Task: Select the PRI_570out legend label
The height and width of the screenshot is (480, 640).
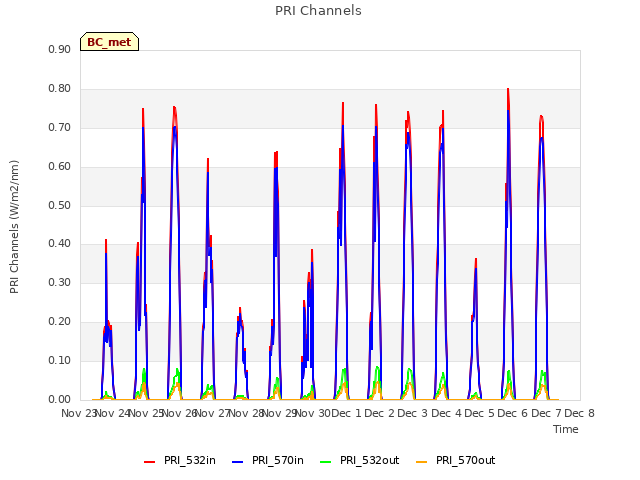Action: (x=465, y=460)
